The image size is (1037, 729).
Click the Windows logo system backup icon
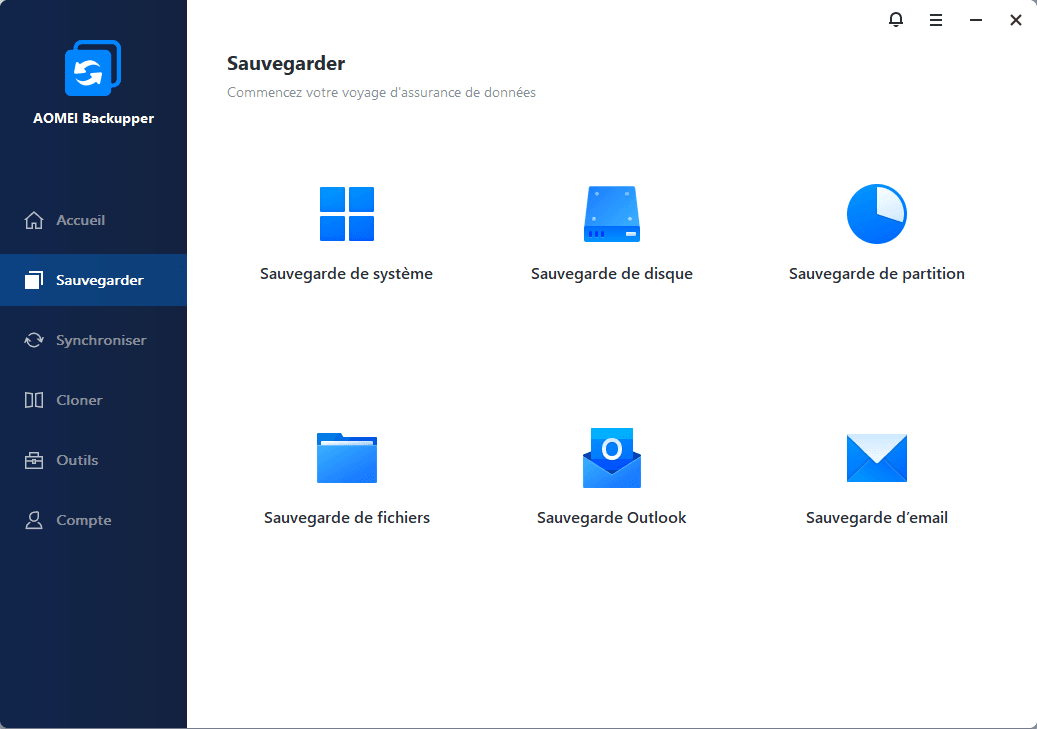tap(347, 214)
